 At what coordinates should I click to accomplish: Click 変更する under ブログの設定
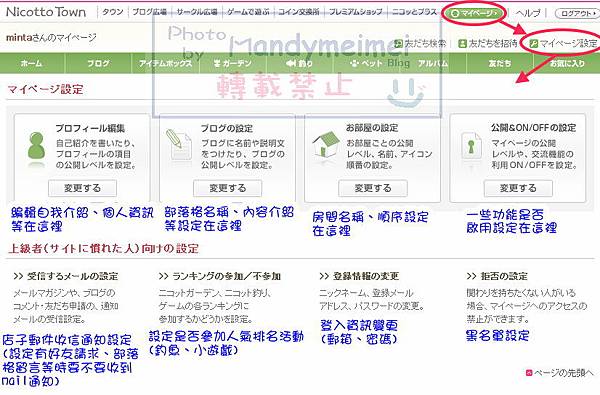[x=227, y=188]
